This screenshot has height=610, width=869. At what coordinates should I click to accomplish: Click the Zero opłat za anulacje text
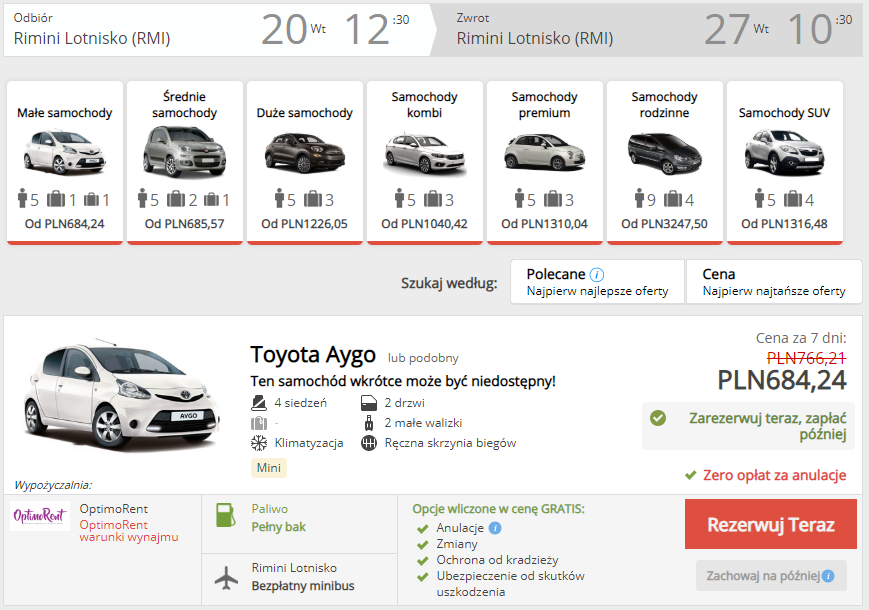(774, 475)
